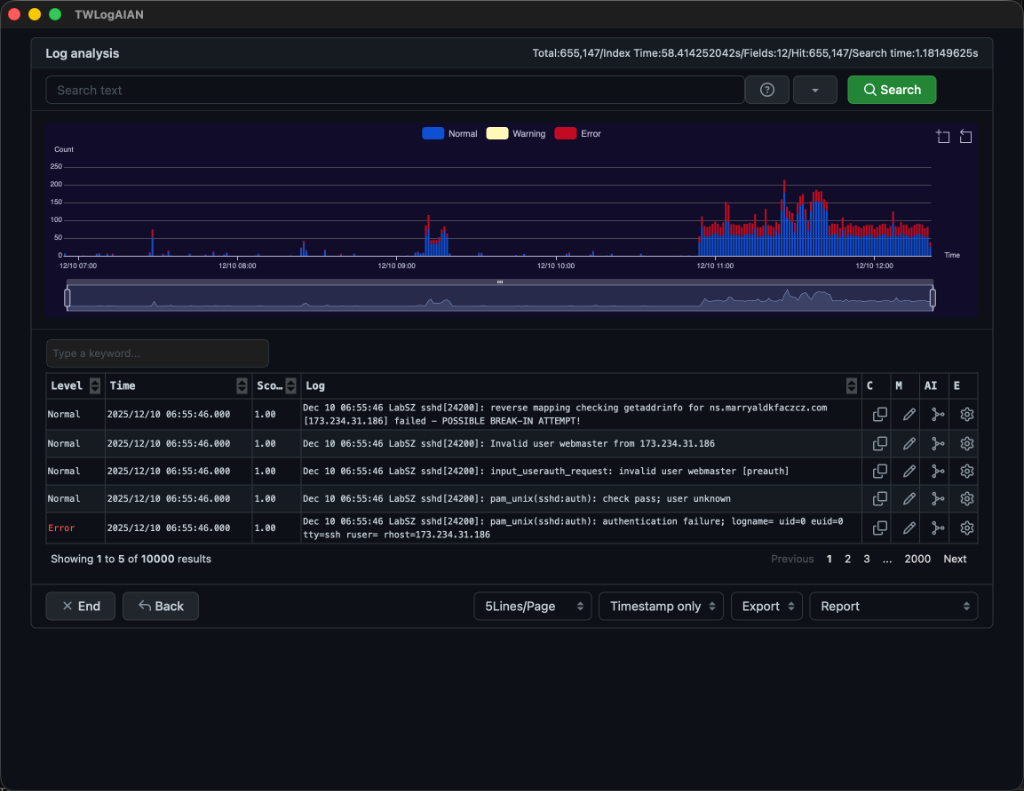The height and width of the screenshot is (791, 1024).
Task: Edit memo for input_userauth_request row
Action: pos(908,471)
